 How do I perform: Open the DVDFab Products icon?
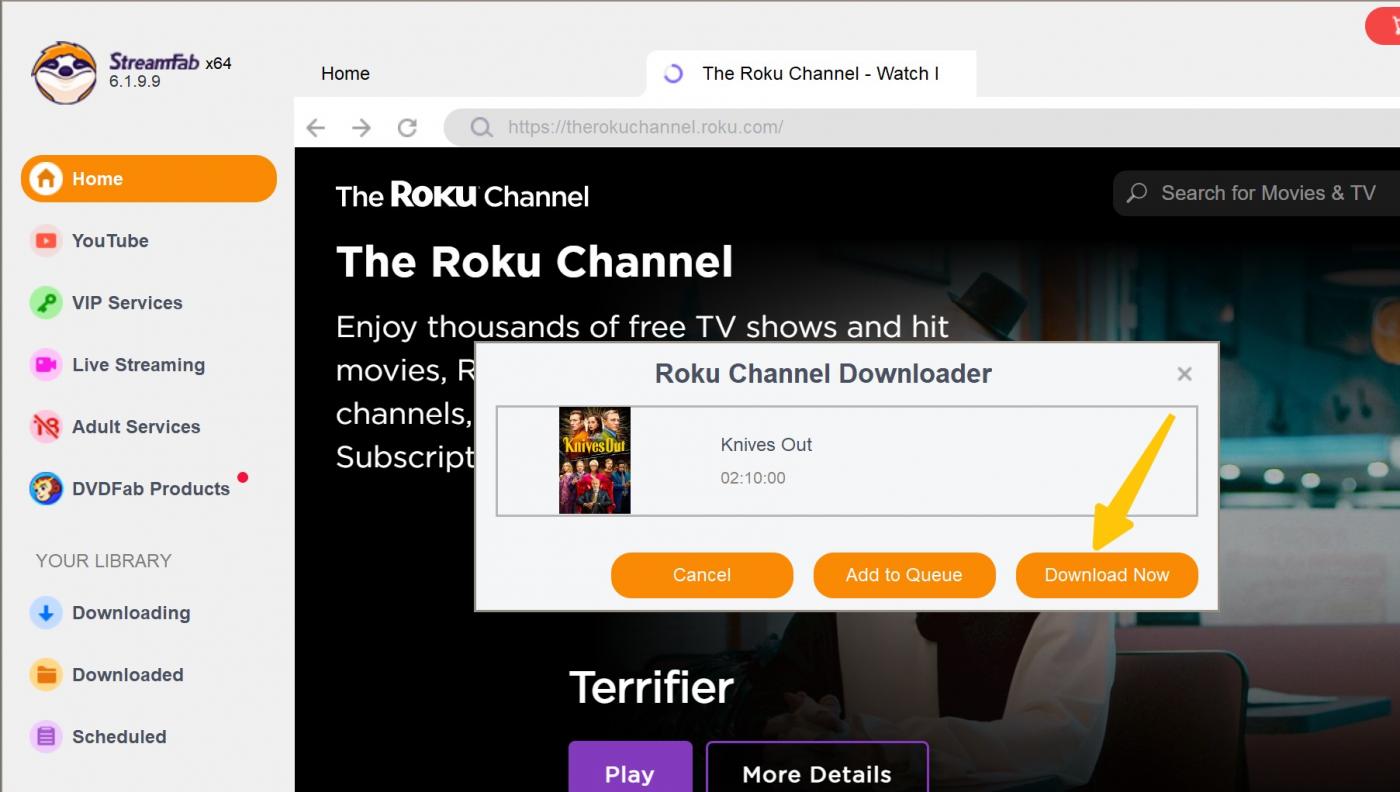tap(45, 489)
